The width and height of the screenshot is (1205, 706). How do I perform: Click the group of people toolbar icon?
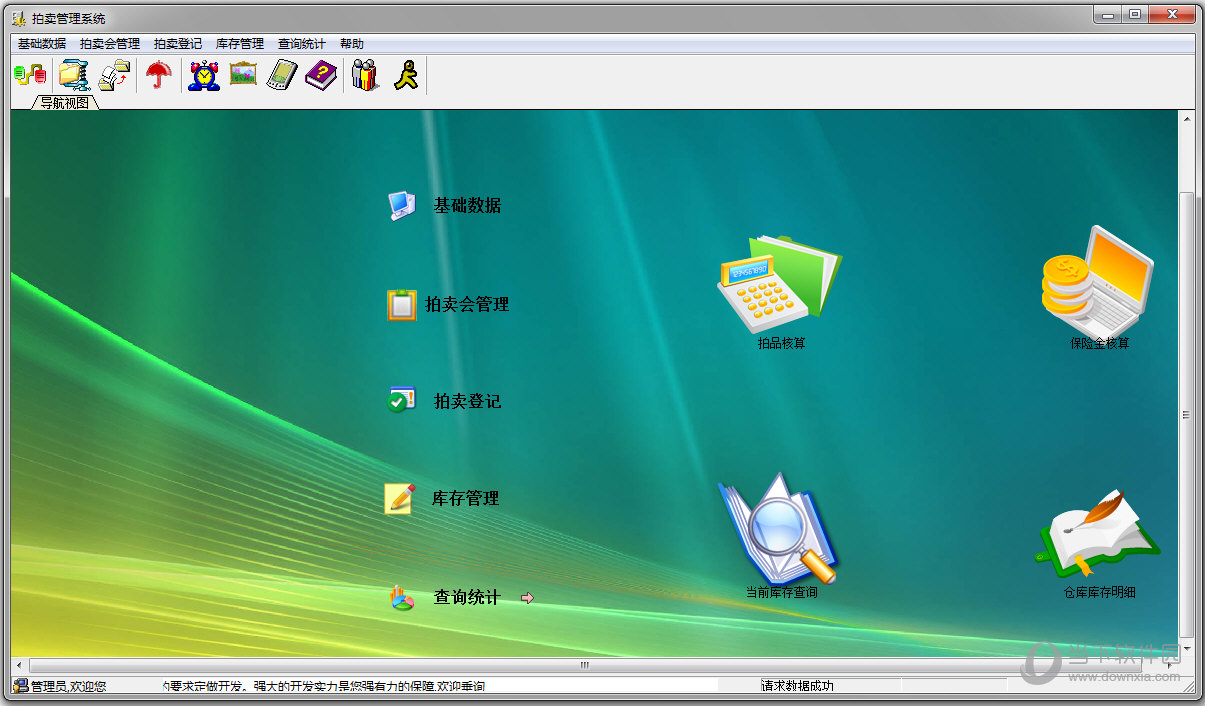[x=365, y=75]
